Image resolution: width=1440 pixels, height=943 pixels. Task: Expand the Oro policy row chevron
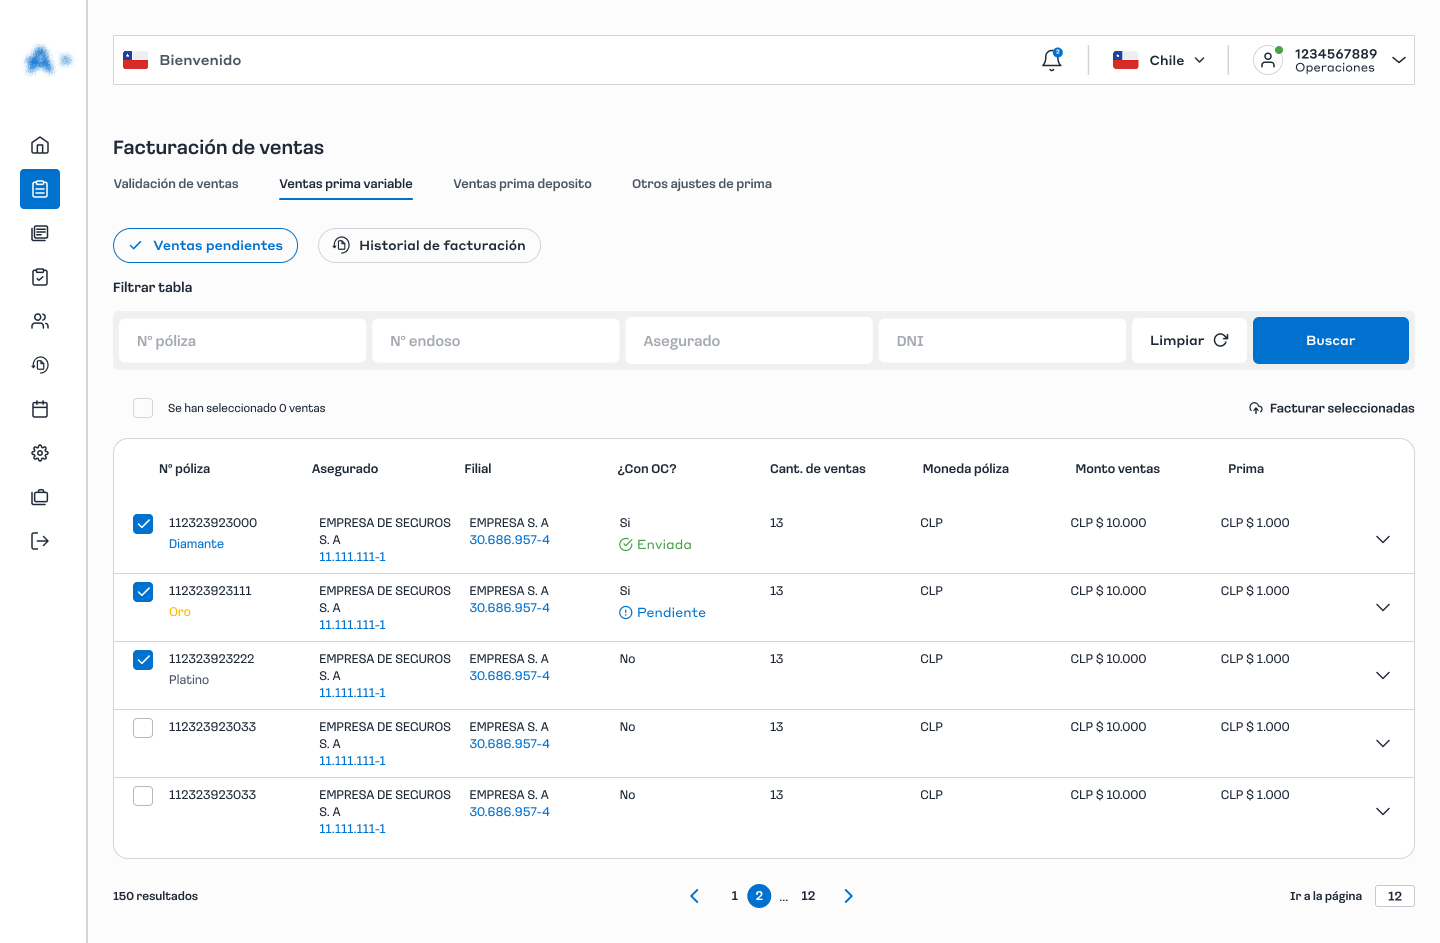coord(1382,608)
